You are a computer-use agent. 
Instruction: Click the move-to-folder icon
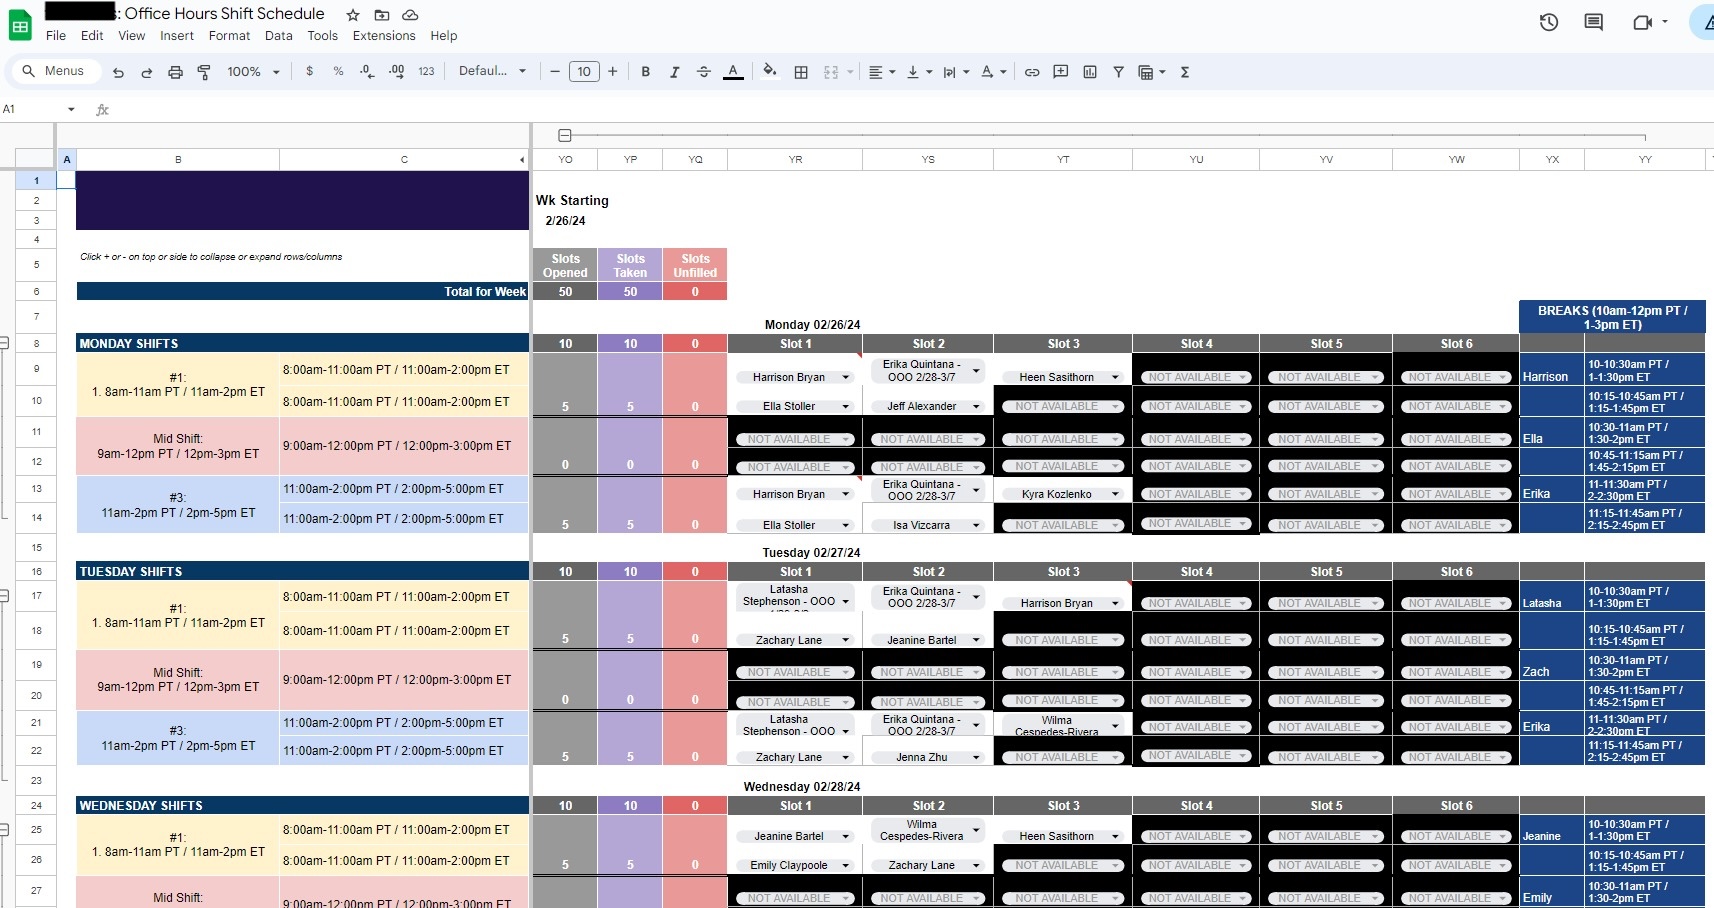[382, 15]
